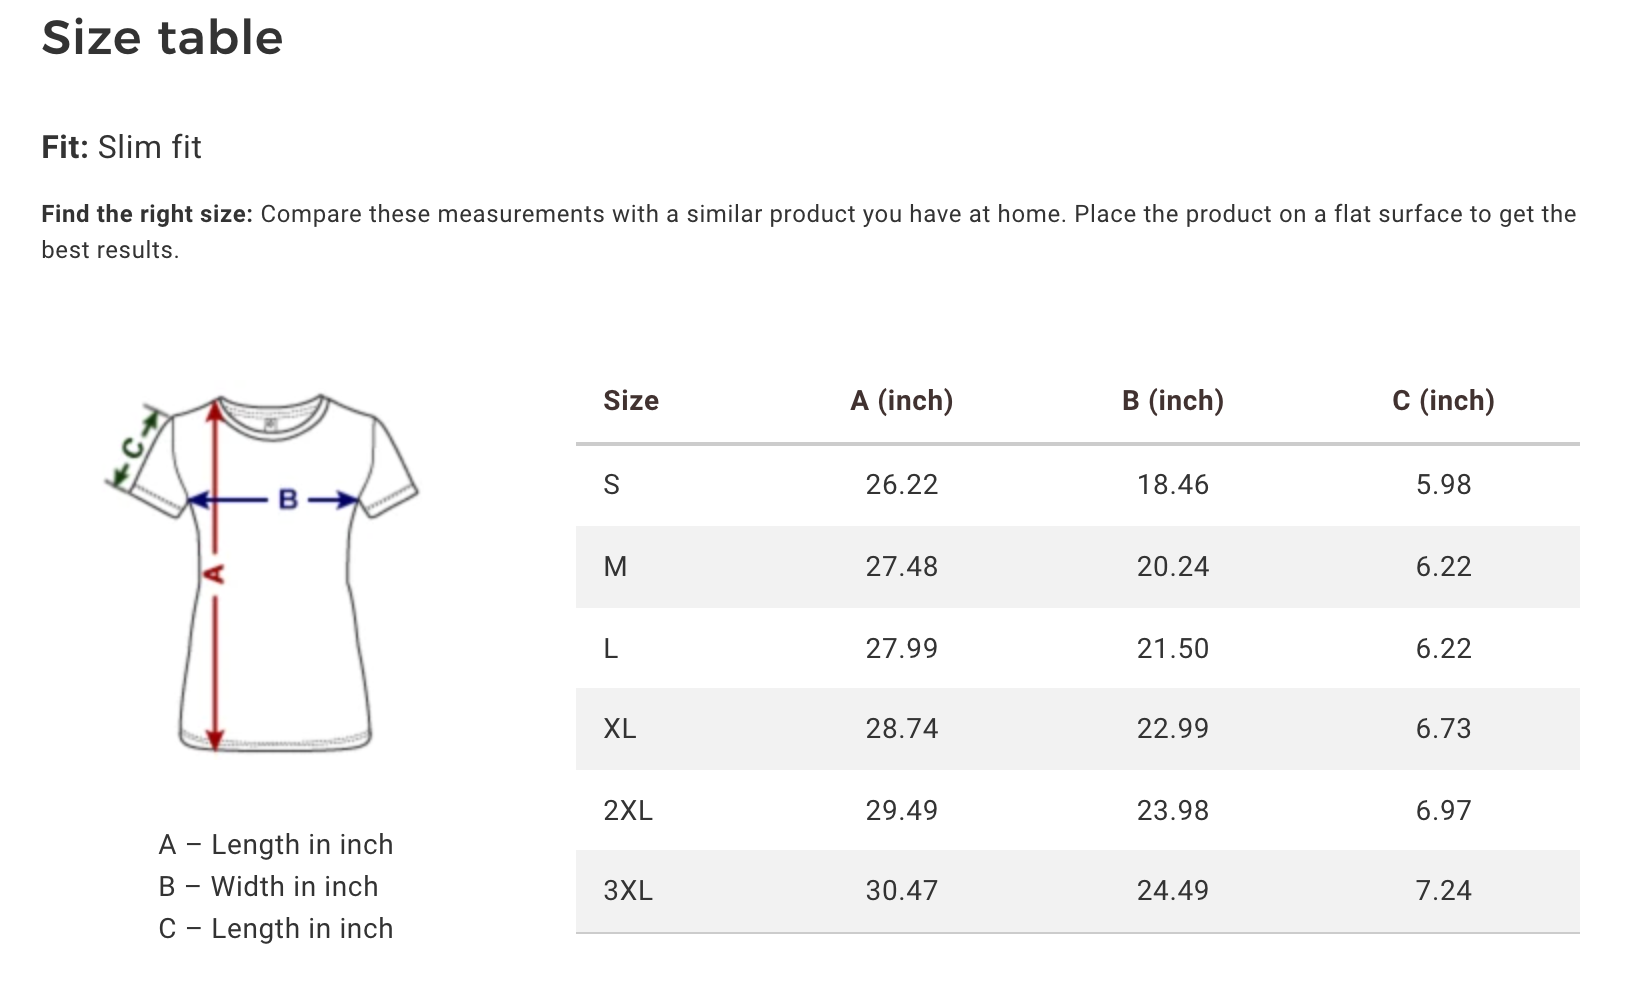
Task: Click the C (inch) column header
Action: [1443, 401]
